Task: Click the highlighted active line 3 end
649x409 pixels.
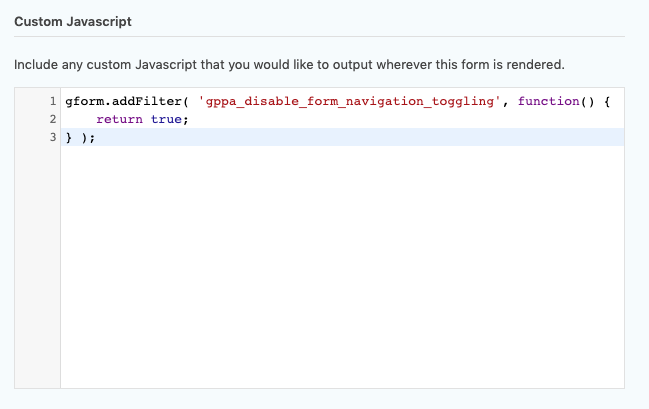Action: point(359,137)
